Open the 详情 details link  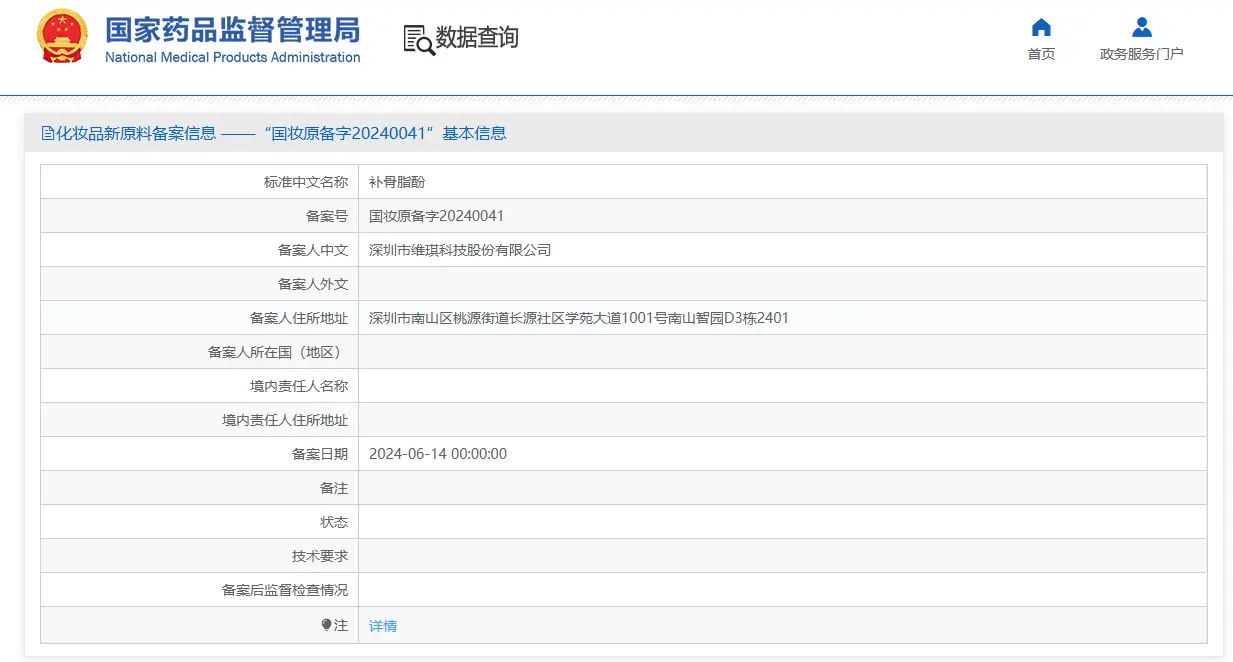[x=382, y=624]
